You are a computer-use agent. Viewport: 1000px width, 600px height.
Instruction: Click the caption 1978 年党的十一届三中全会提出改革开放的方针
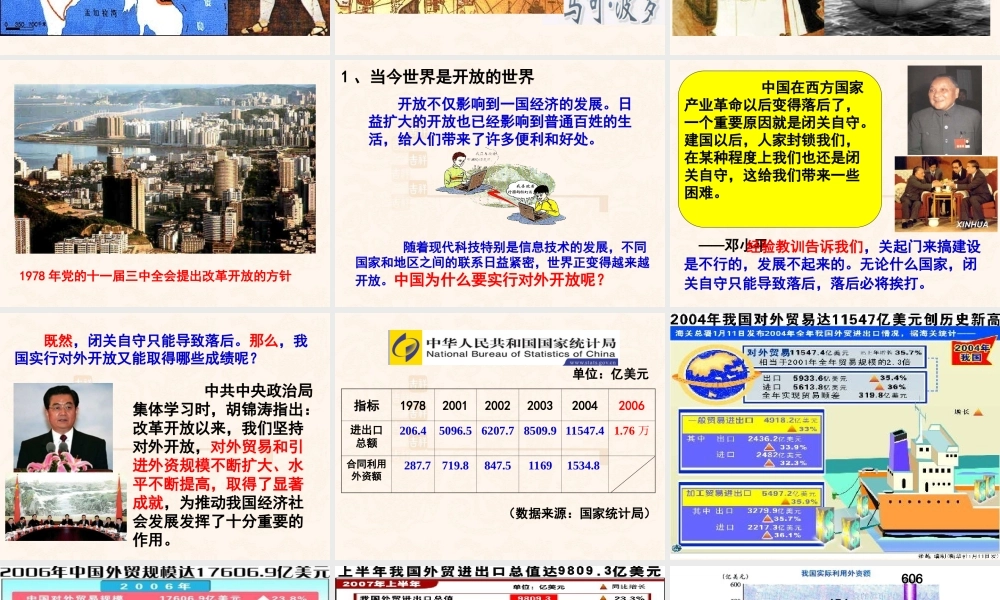(155, 276)
